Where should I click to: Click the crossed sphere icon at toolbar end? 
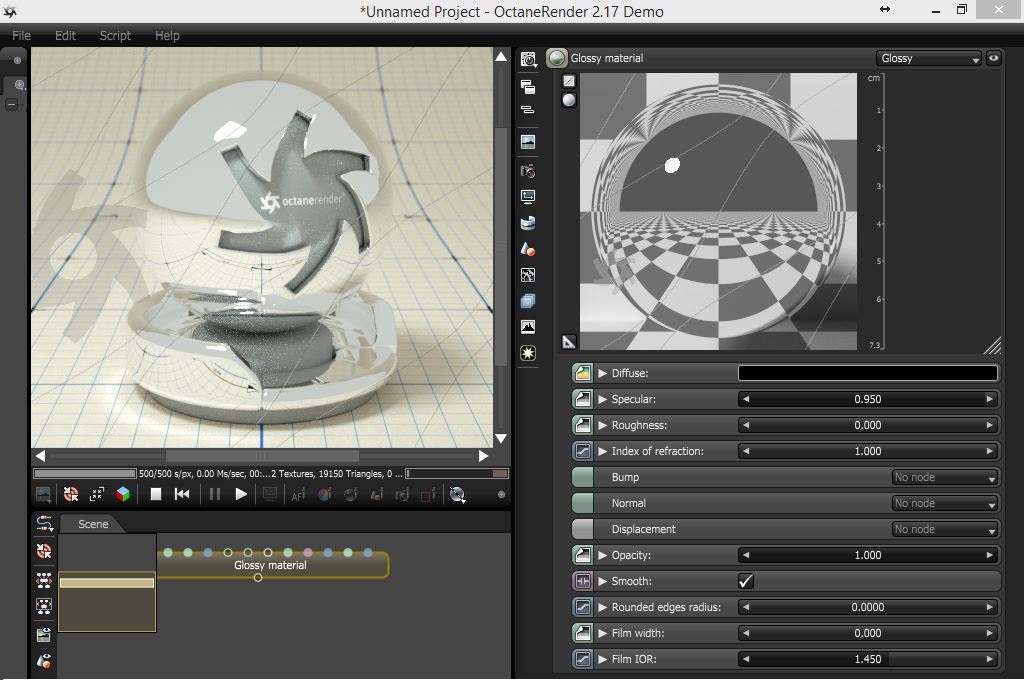[457, 494]
